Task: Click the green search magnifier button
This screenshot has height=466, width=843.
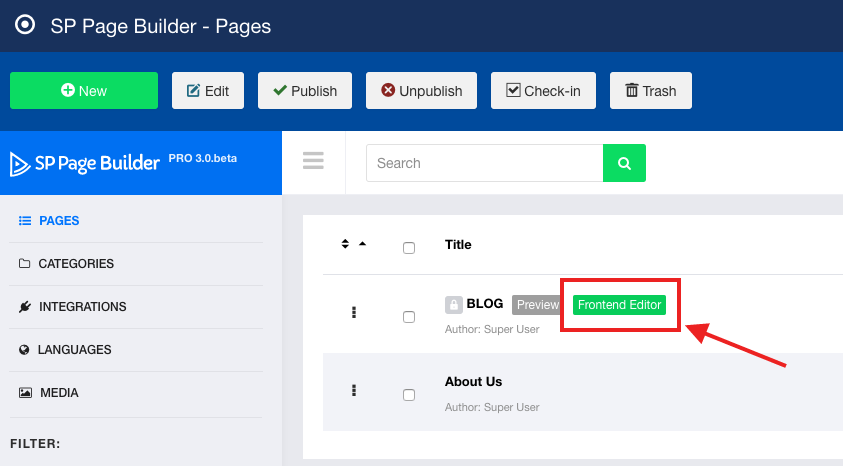Action: click(x=624, y=163)
